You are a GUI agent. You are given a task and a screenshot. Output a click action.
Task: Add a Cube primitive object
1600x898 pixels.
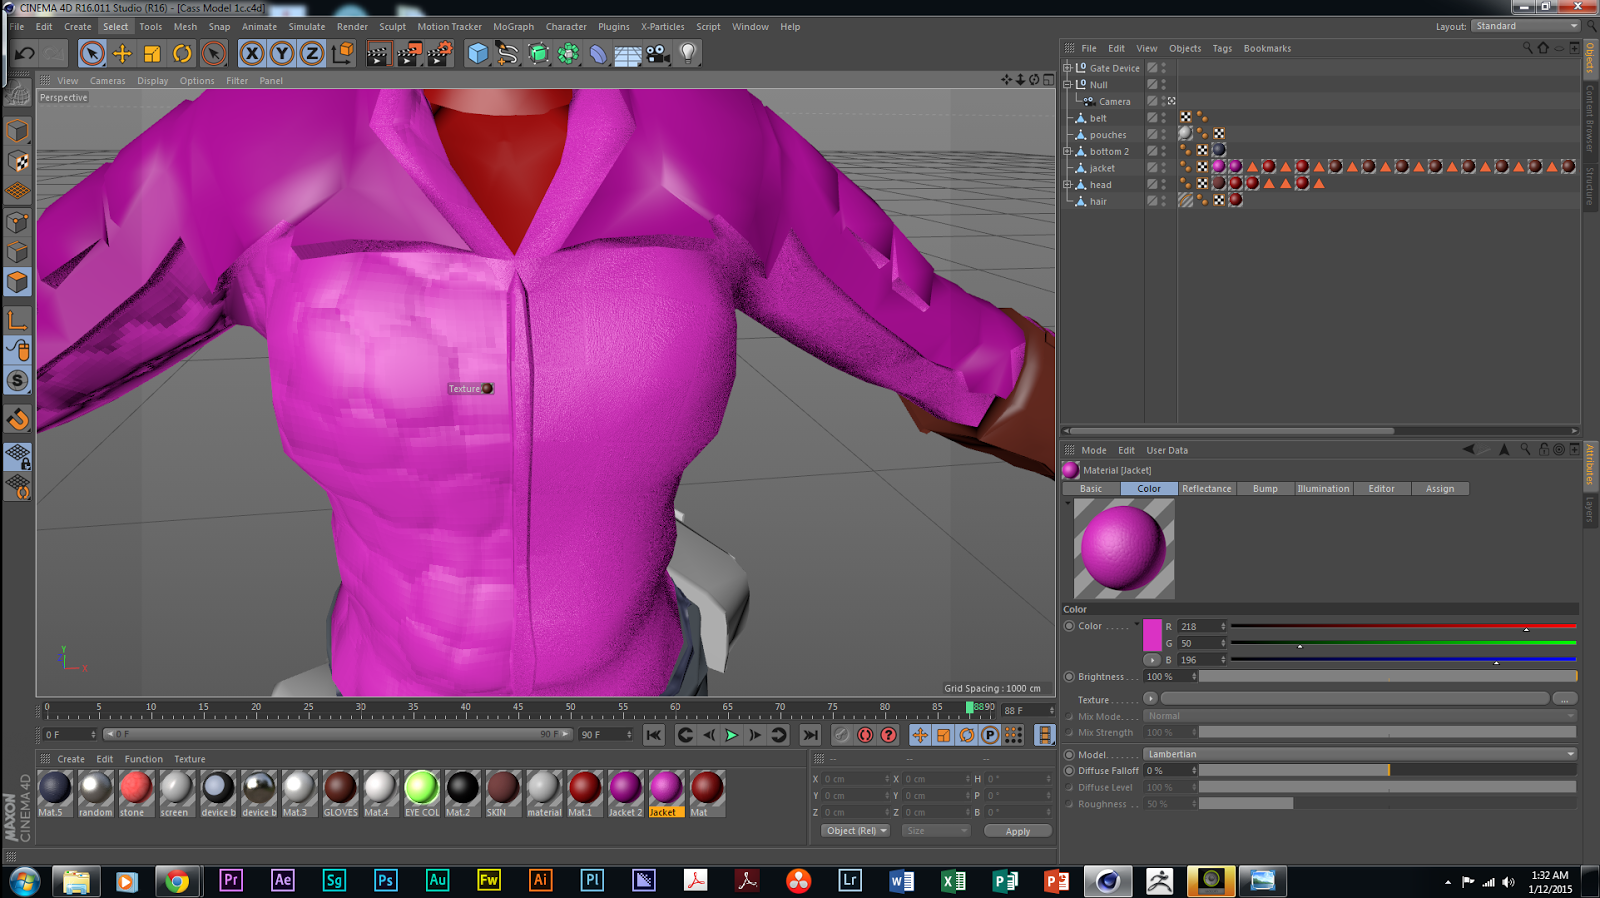[x=478, y=54]
